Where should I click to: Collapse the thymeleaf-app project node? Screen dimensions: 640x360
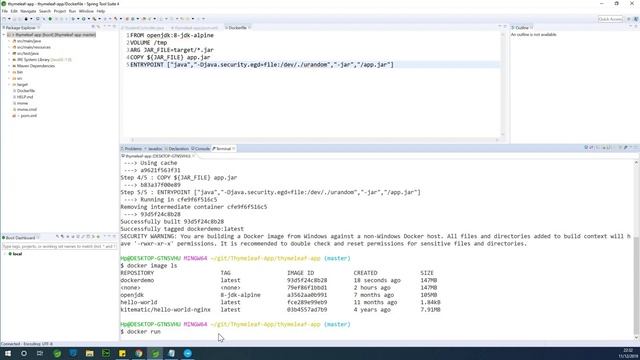[4, 35]
